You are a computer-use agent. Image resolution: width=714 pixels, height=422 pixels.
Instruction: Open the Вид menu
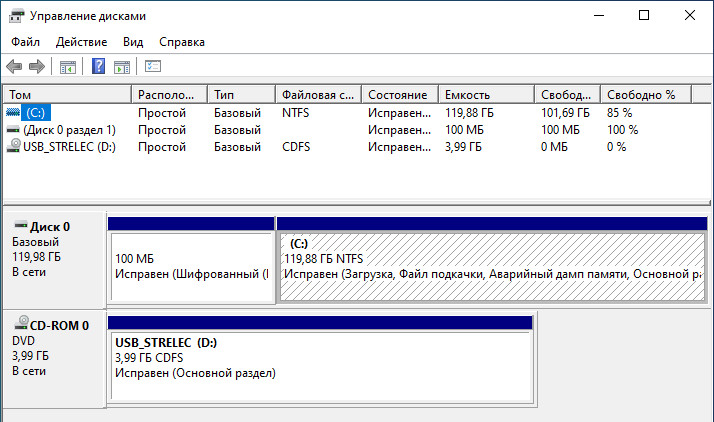pyautogui.click(x=133, y=42)
